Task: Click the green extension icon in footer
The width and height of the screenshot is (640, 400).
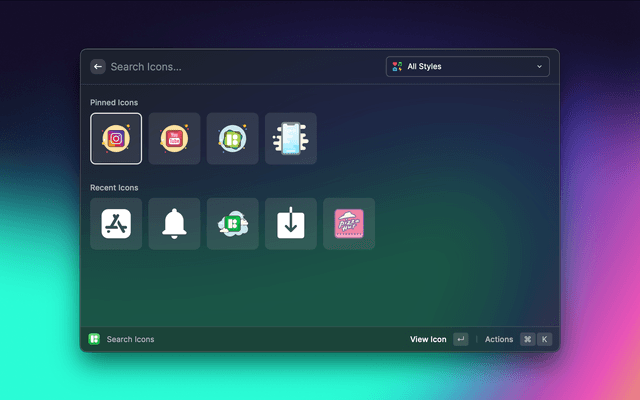Action: 94,340
